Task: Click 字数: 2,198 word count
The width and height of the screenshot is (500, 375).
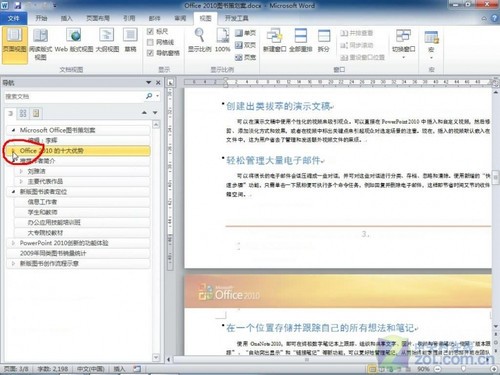Action: click(53, 369)
